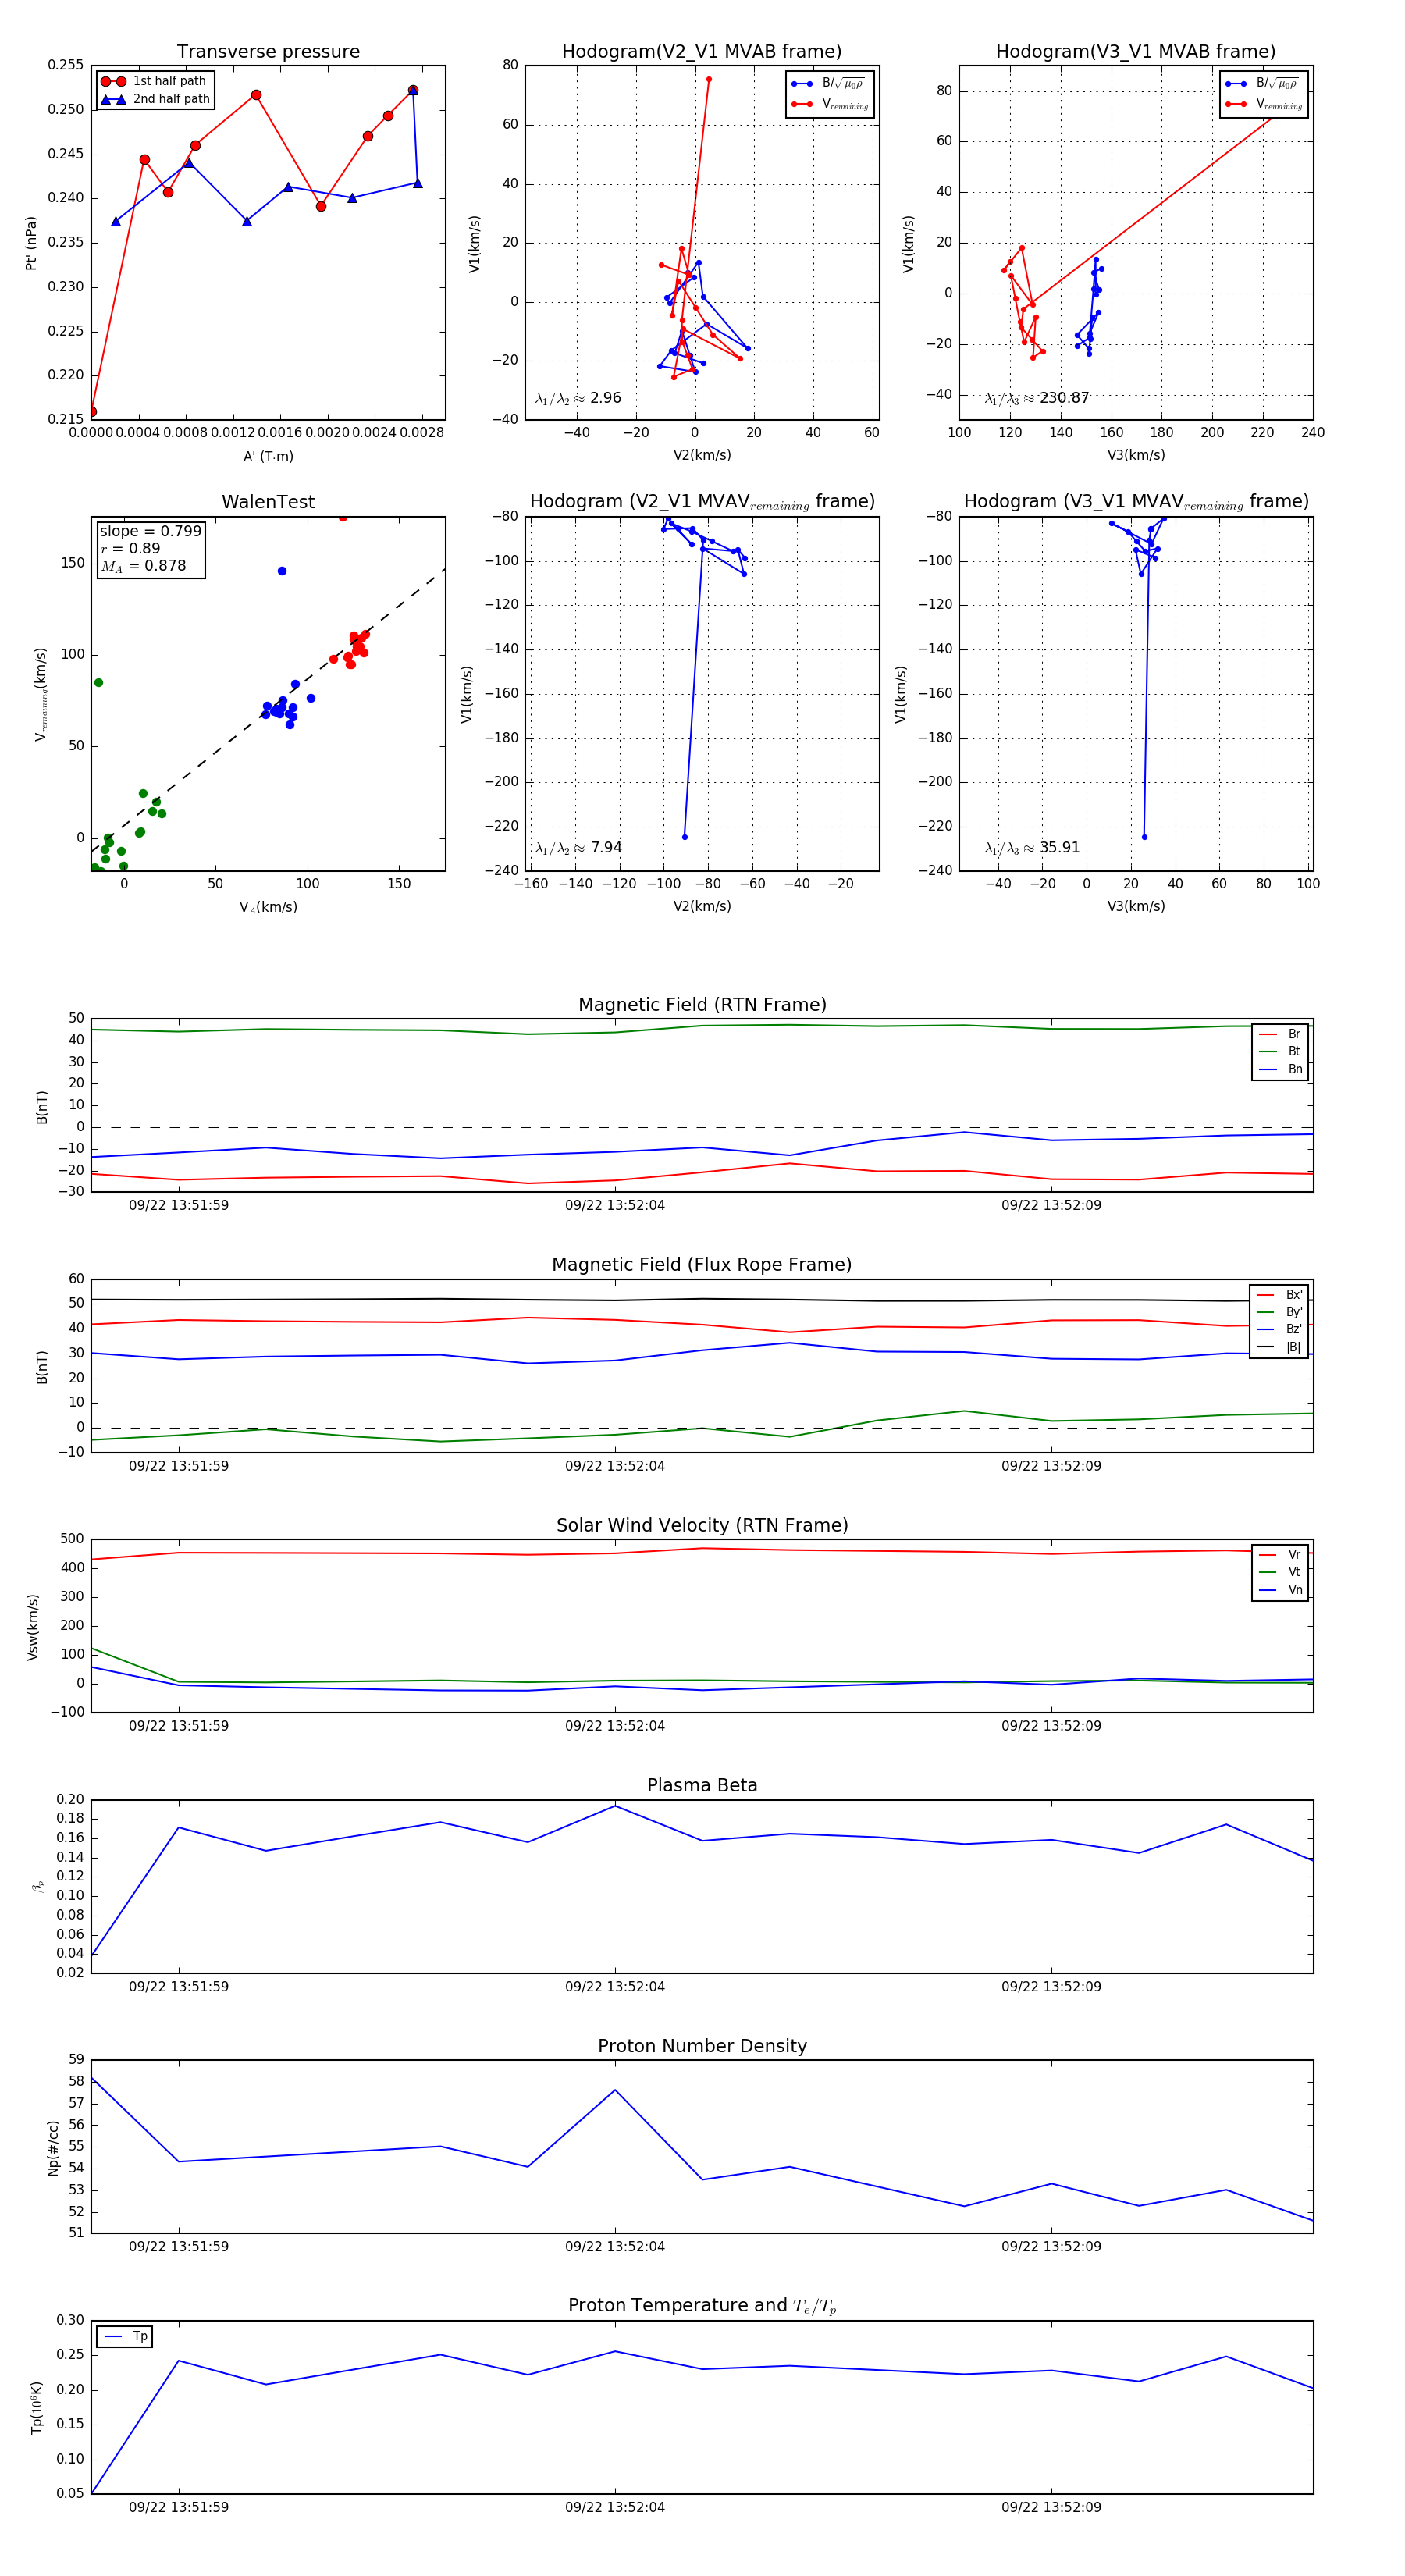Click the 'Magnetic Field (Flux Rope Frame)' title
1405x2576 pixels.
(702, 1265)
